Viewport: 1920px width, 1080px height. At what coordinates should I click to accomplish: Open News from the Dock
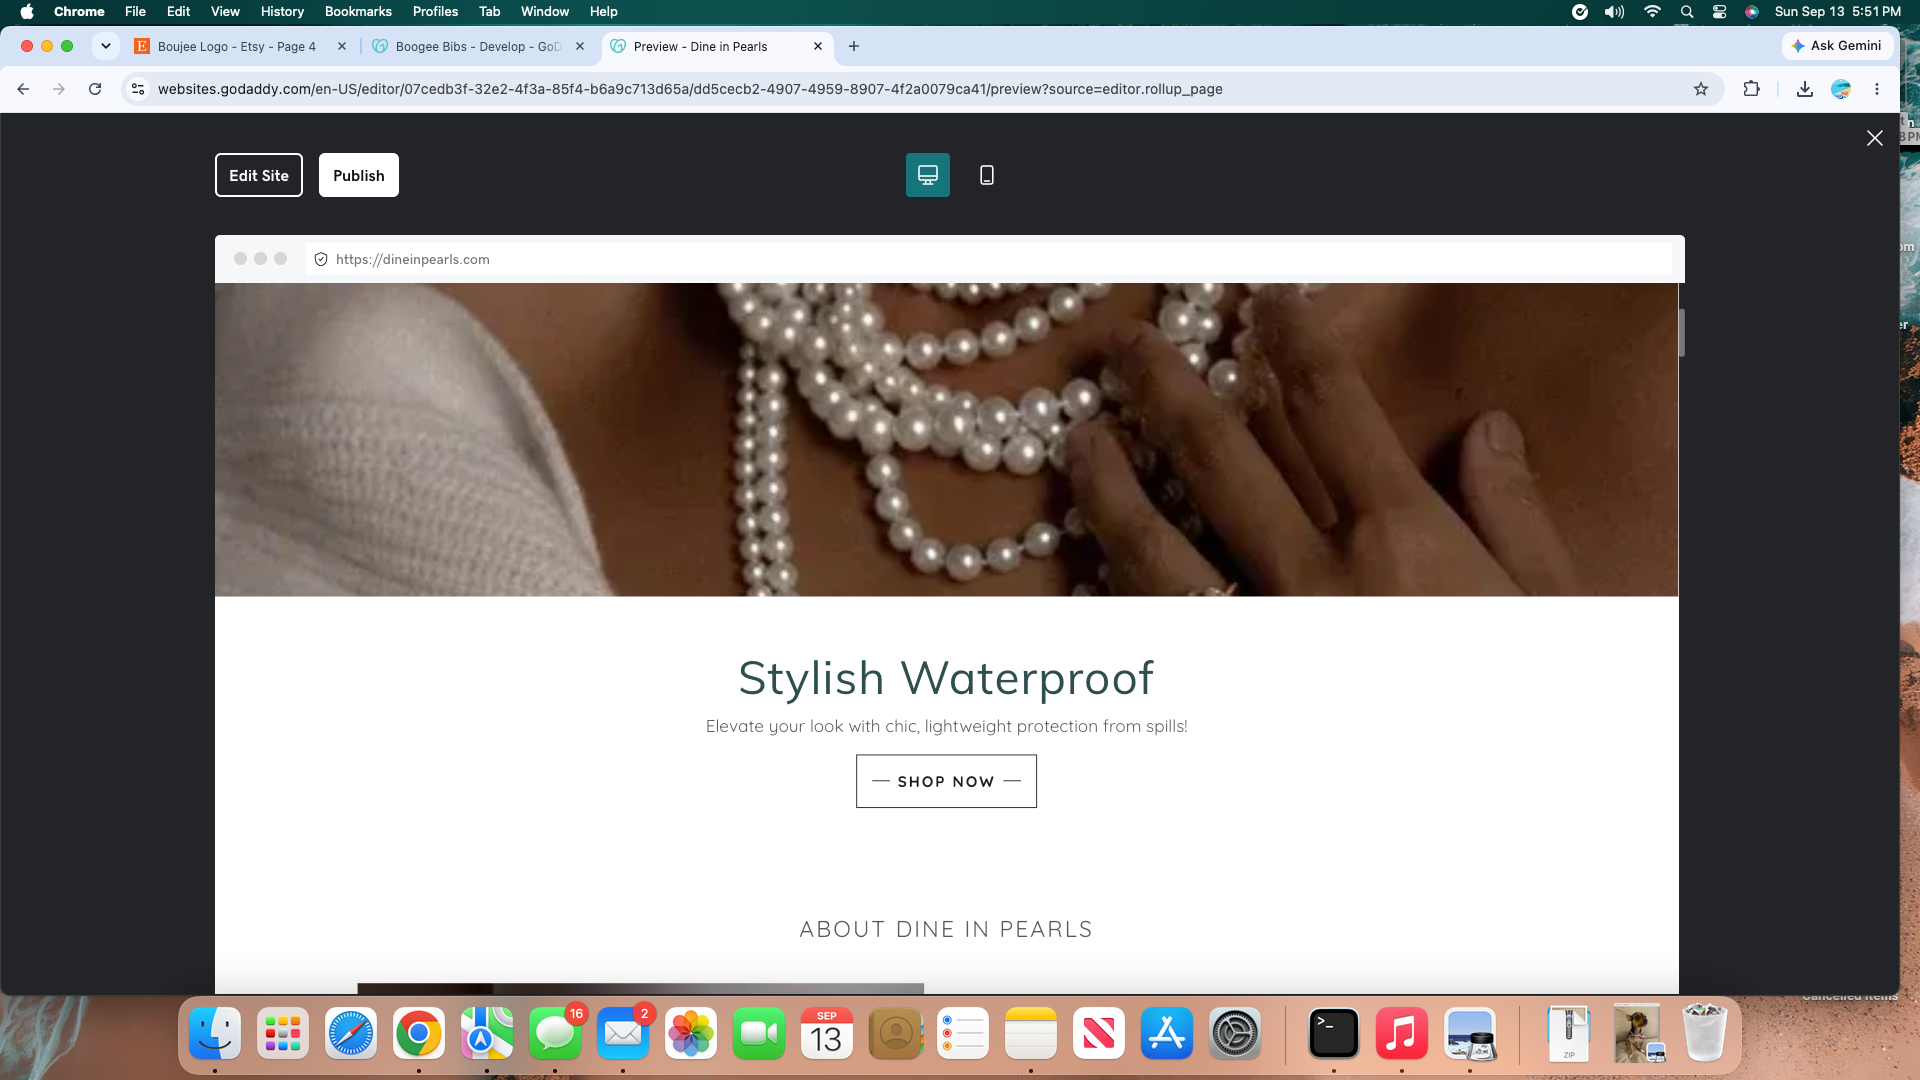1099,1033
